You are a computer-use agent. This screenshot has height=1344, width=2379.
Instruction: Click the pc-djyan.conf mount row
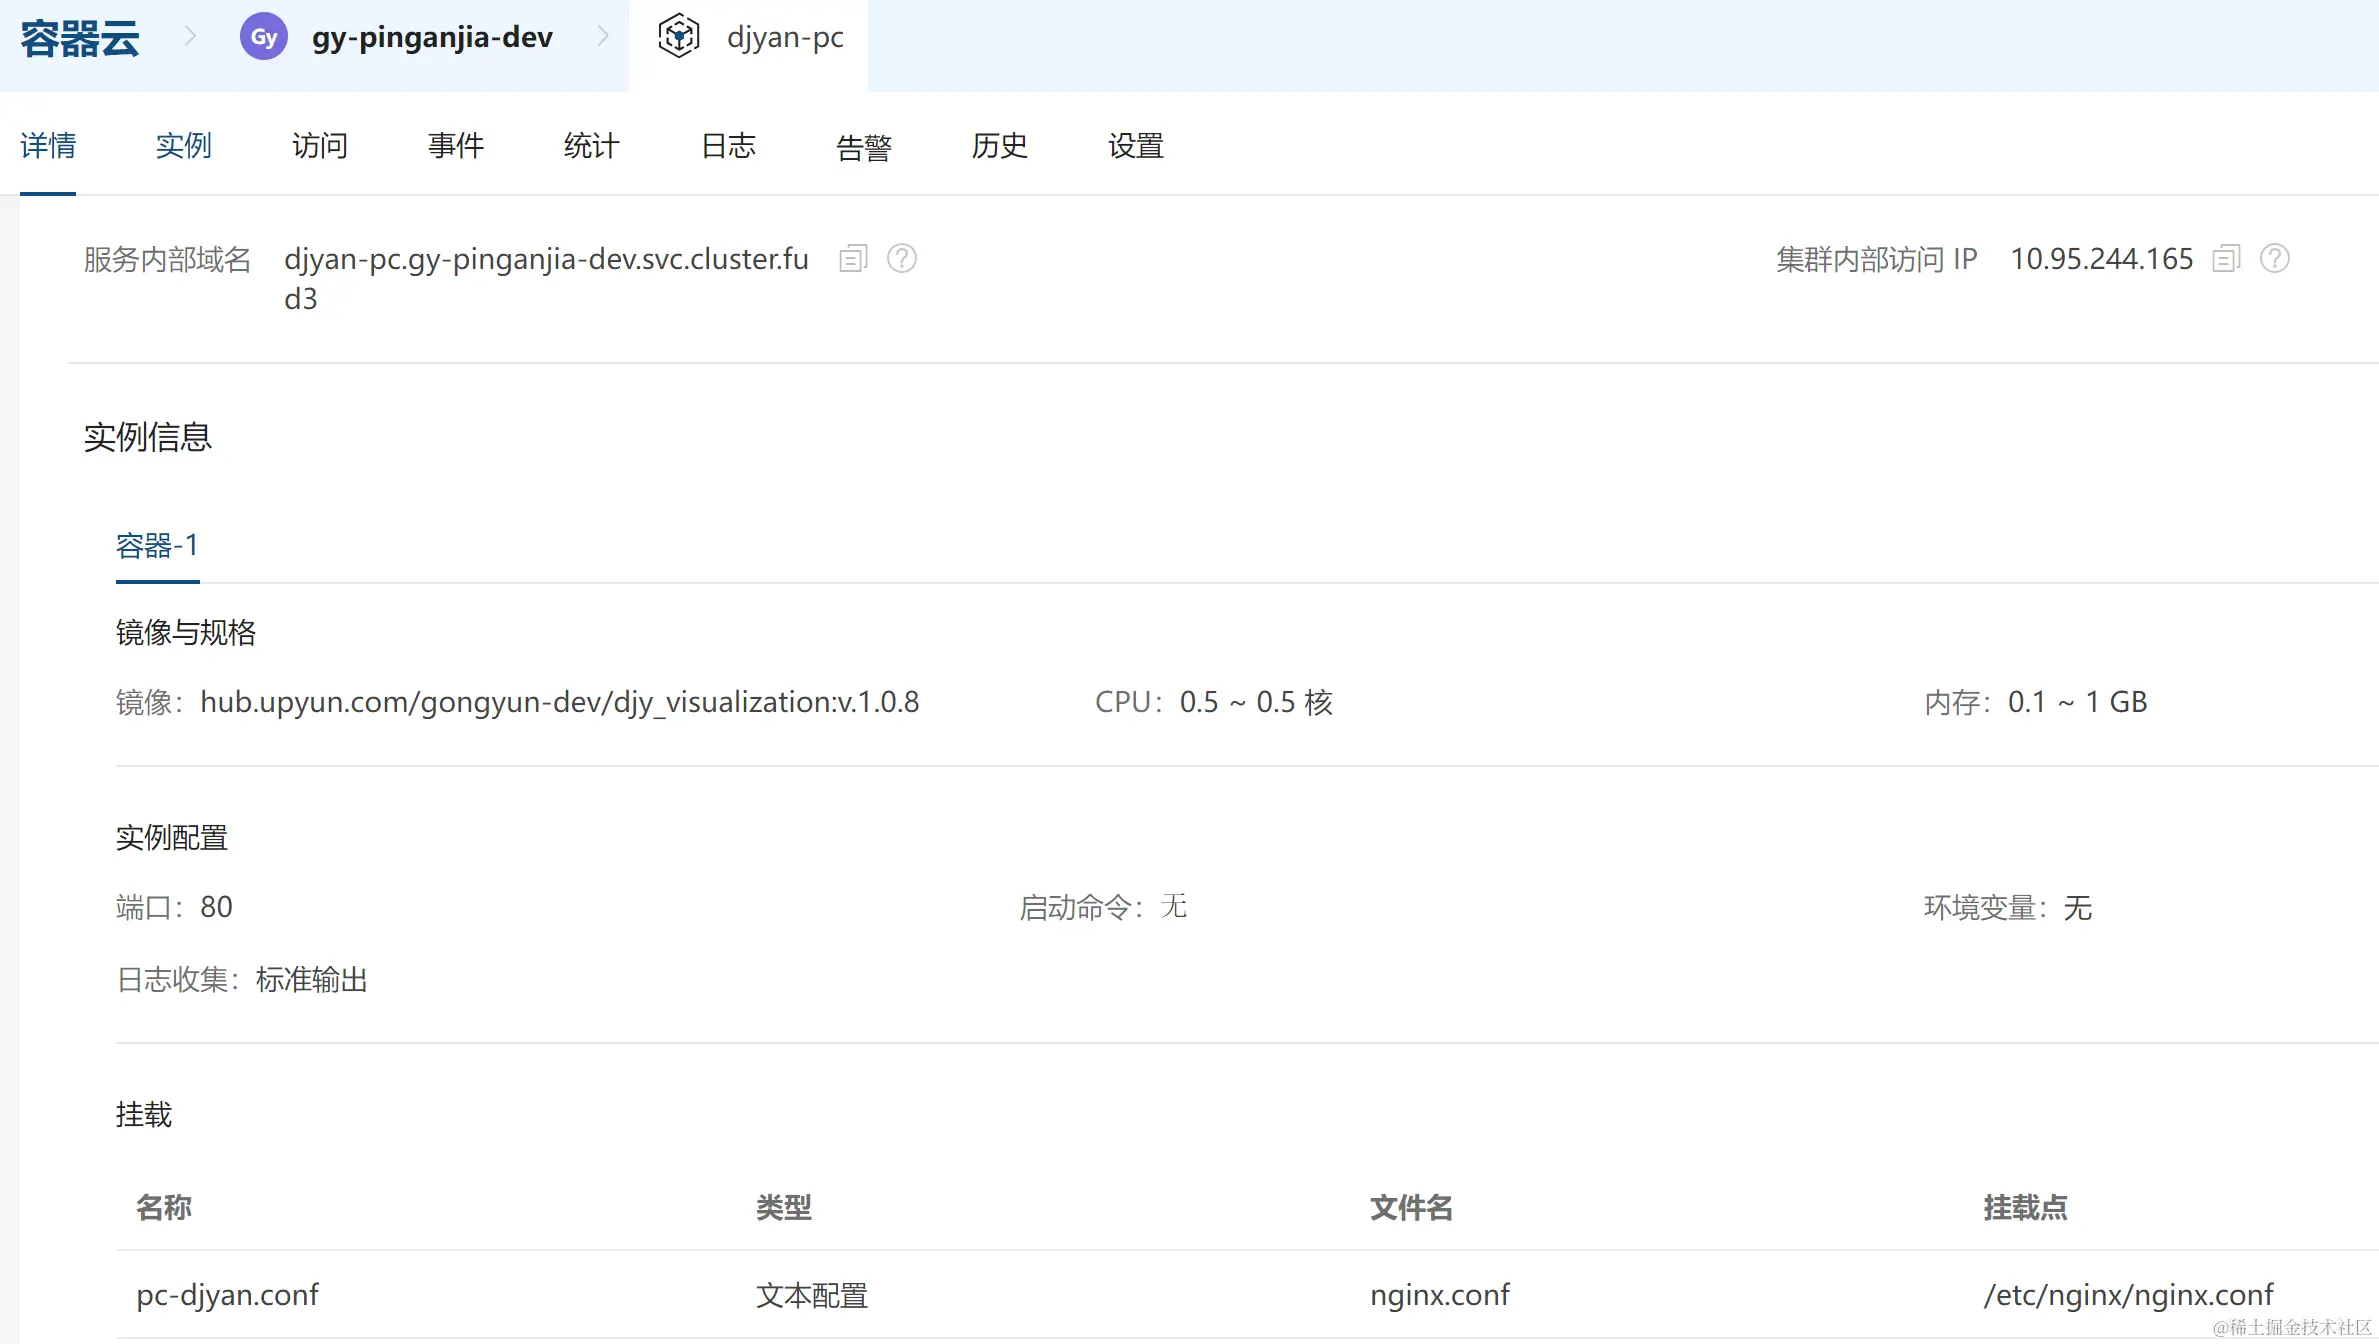coord(228,1295)
